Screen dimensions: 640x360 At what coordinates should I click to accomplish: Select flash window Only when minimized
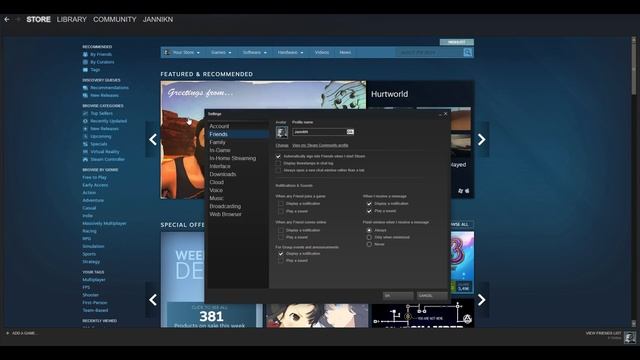369,237
